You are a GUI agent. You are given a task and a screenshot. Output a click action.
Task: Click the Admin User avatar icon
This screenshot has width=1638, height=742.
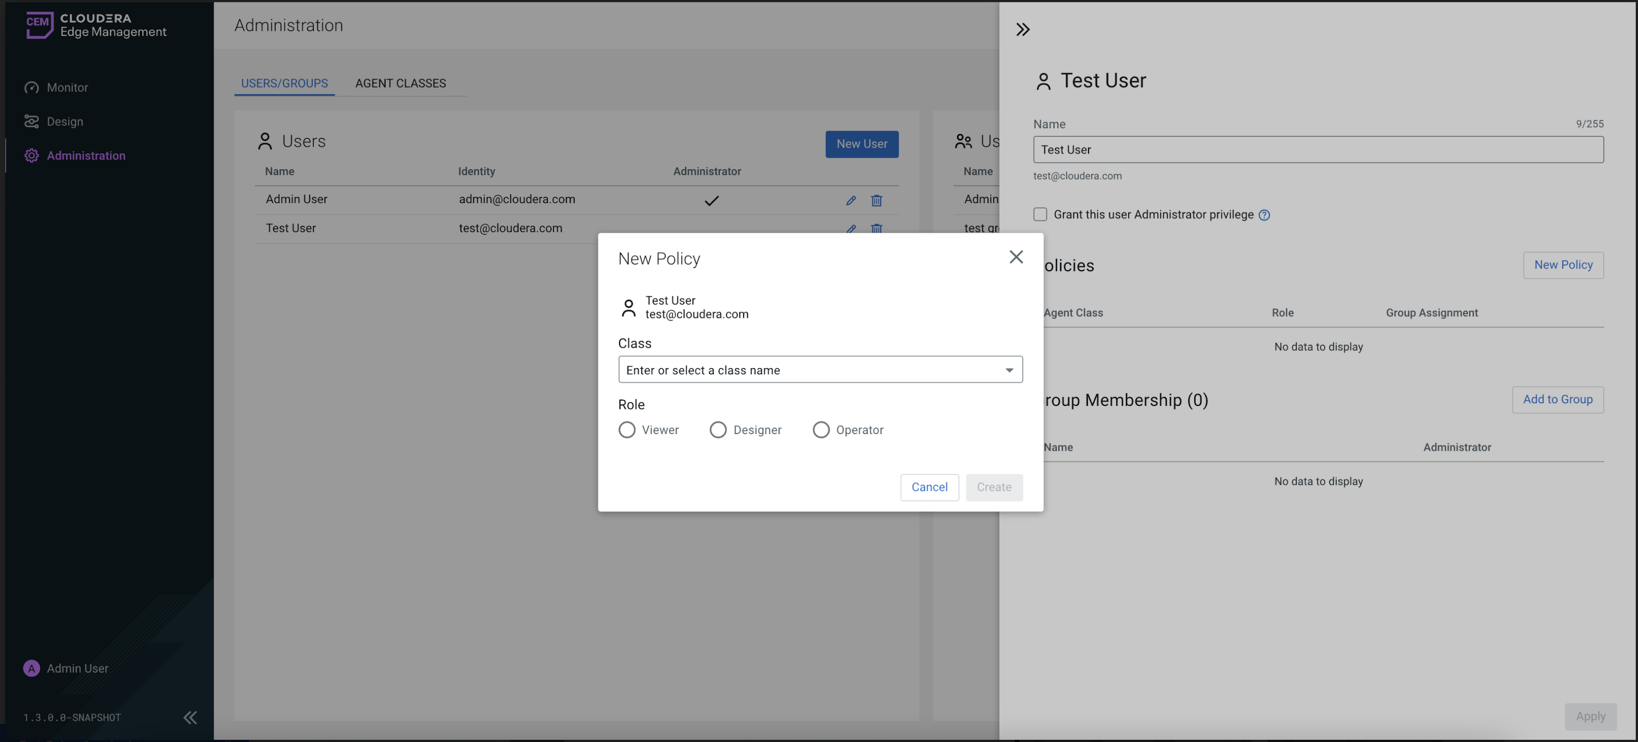click(x=32, y=668)
